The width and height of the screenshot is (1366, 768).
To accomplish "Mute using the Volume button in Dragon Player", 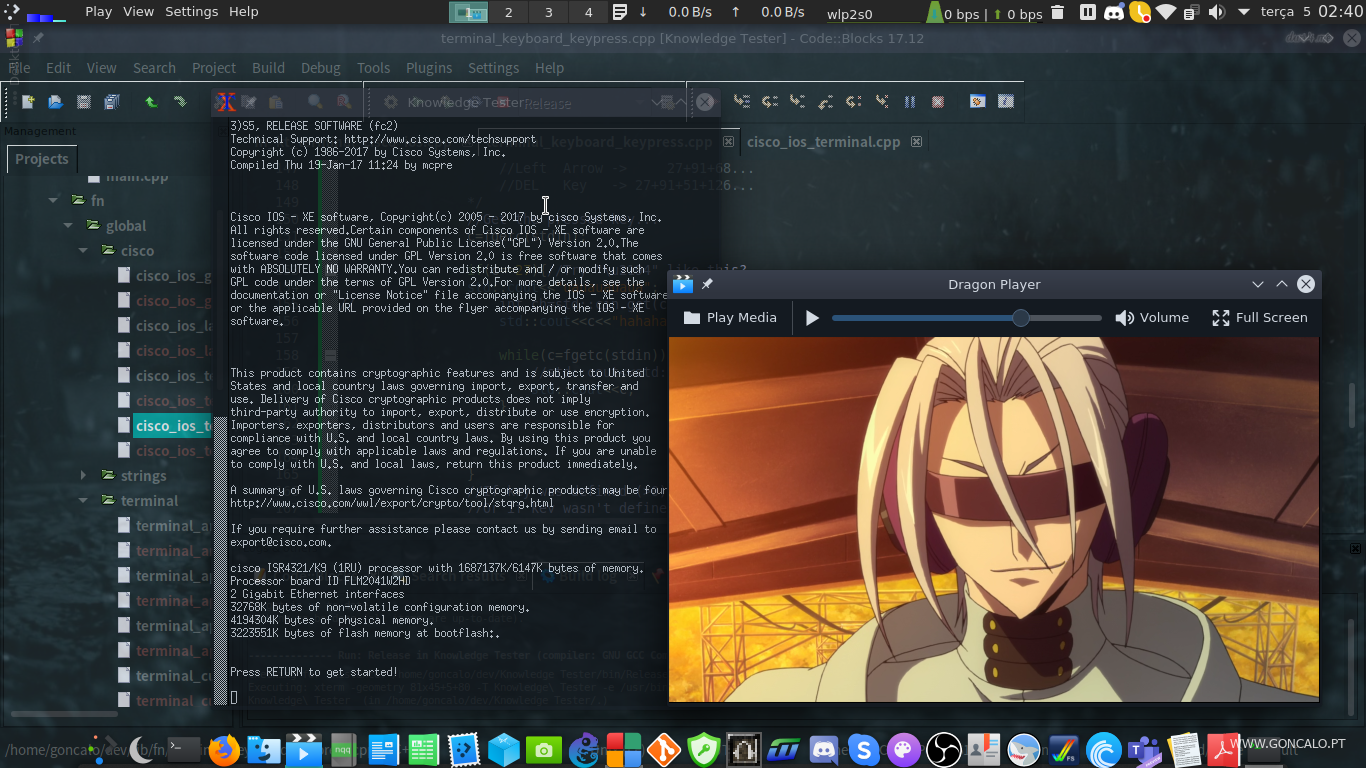I will click(1152, 318).
